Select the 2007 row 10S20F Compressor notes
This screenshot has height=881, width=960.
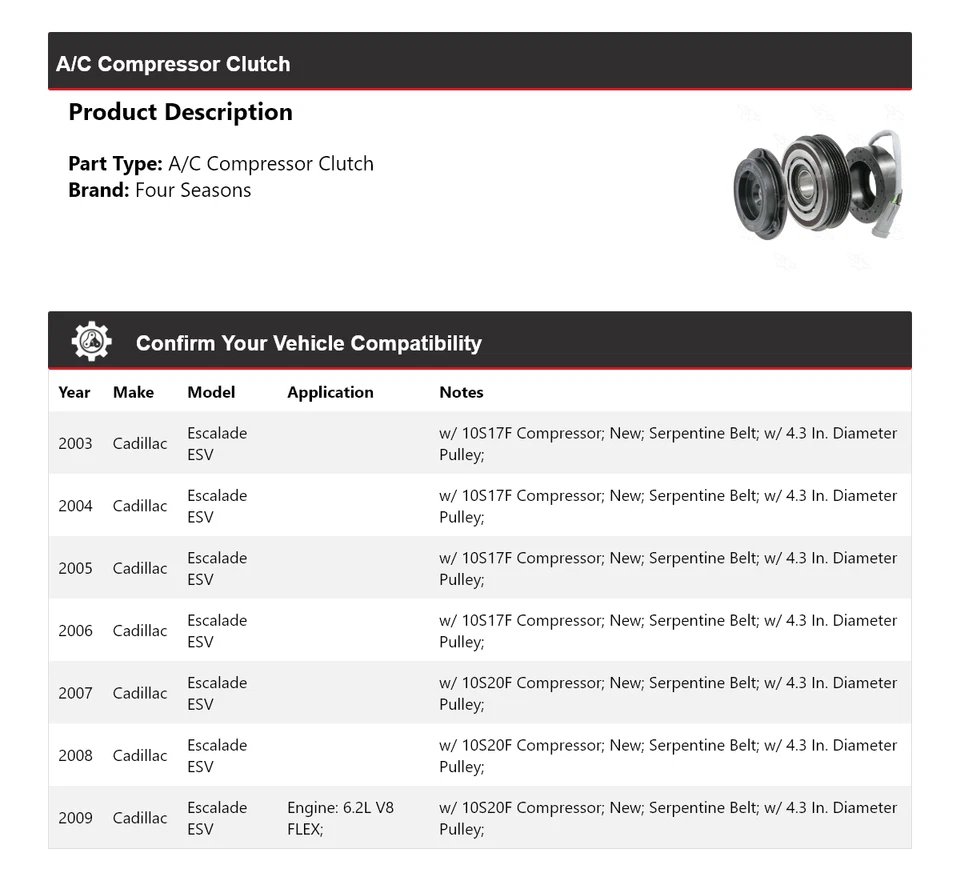coord(667,693)
